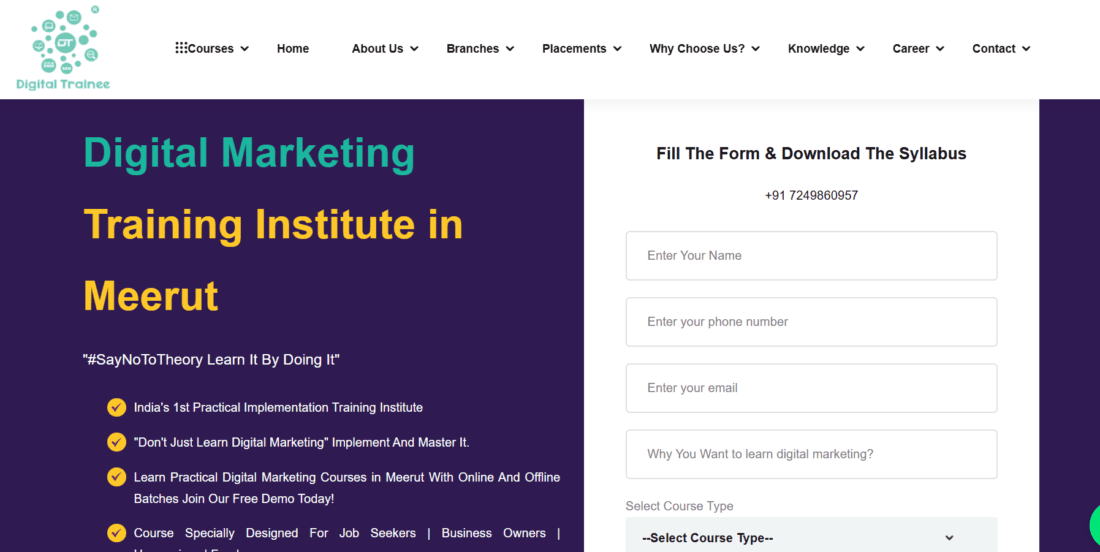Expand the About Us dropdown arrow

tap(414, 49)
